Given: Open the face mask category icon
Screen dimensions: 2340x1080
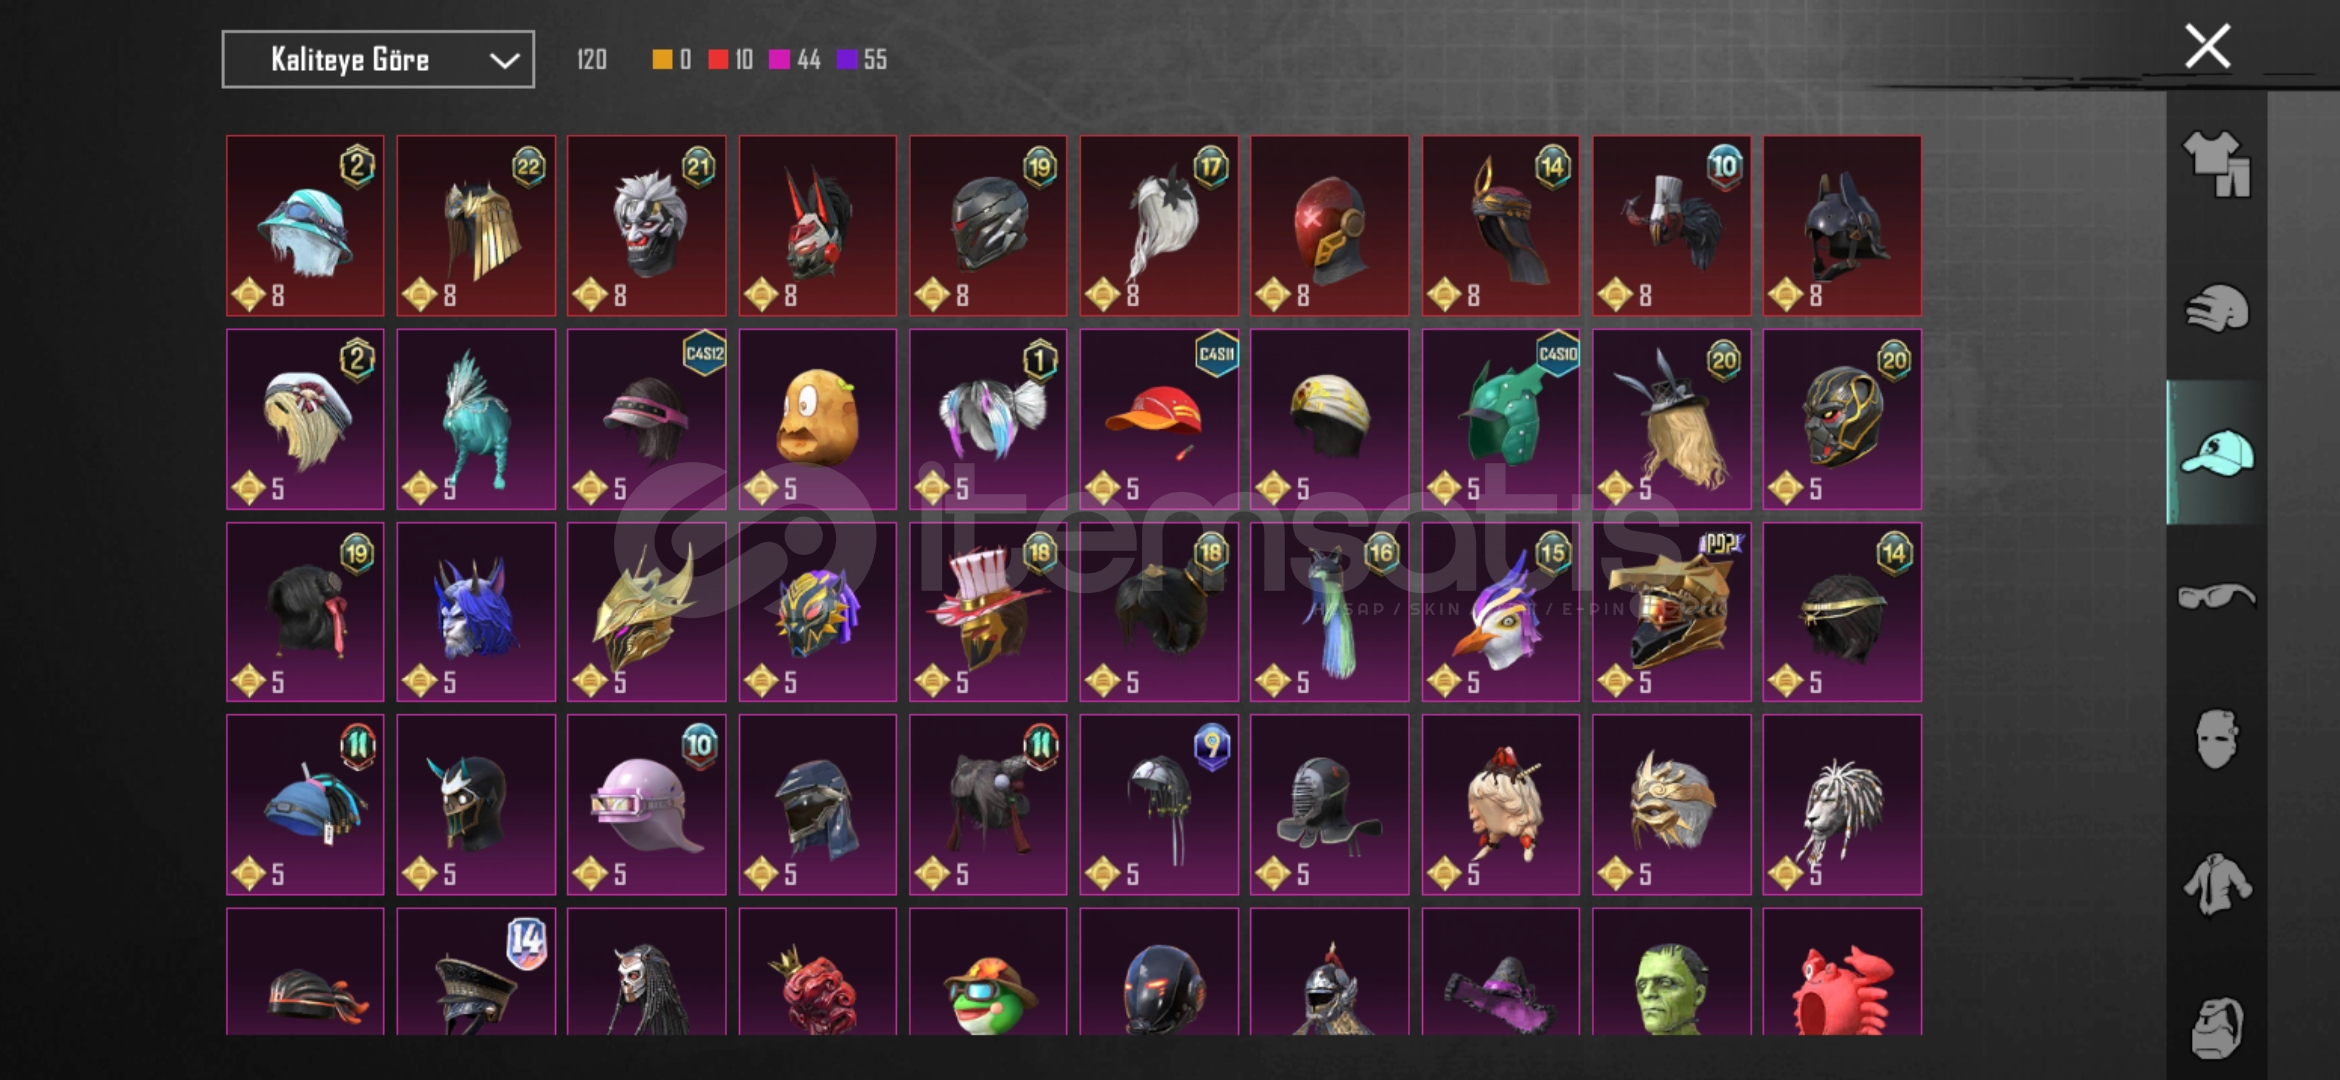Looking at the screenshot, I should coord(2217,740).
